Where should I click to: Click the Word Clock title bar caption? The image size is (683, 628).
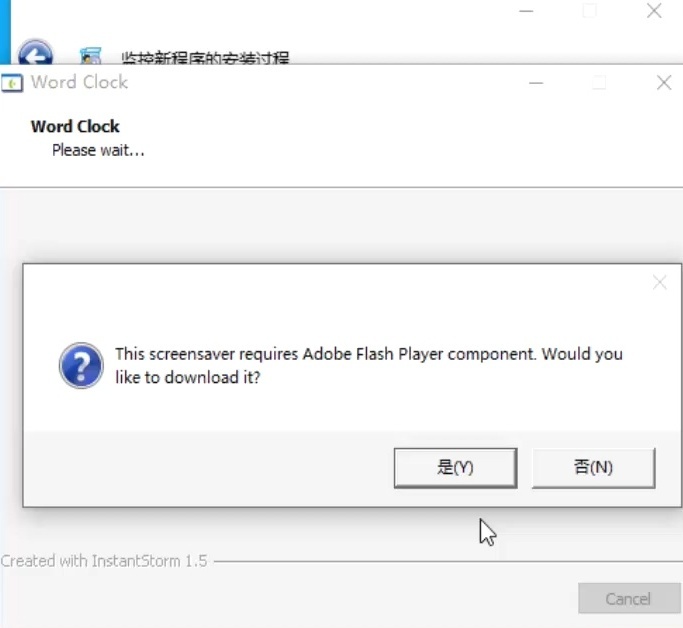(x=79, y=82)
